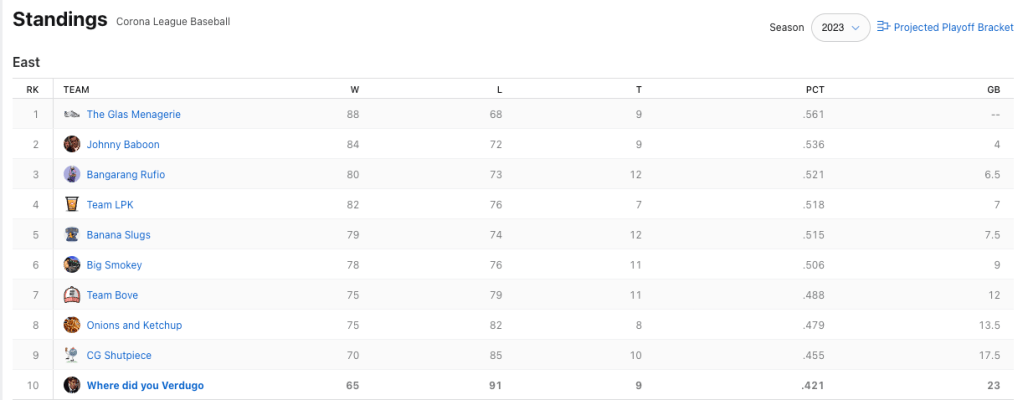Open the Season 2023 dropdown

point(840,28)
